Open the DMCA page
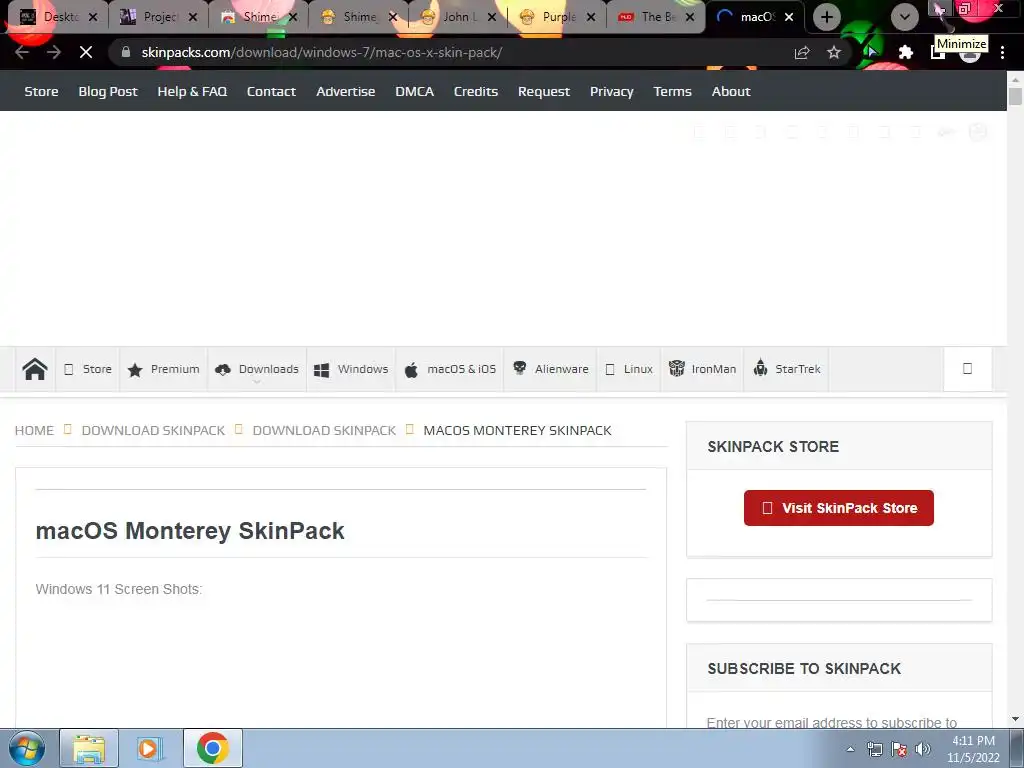Viewport: 1024px width, 768px height. click(414, 91)
